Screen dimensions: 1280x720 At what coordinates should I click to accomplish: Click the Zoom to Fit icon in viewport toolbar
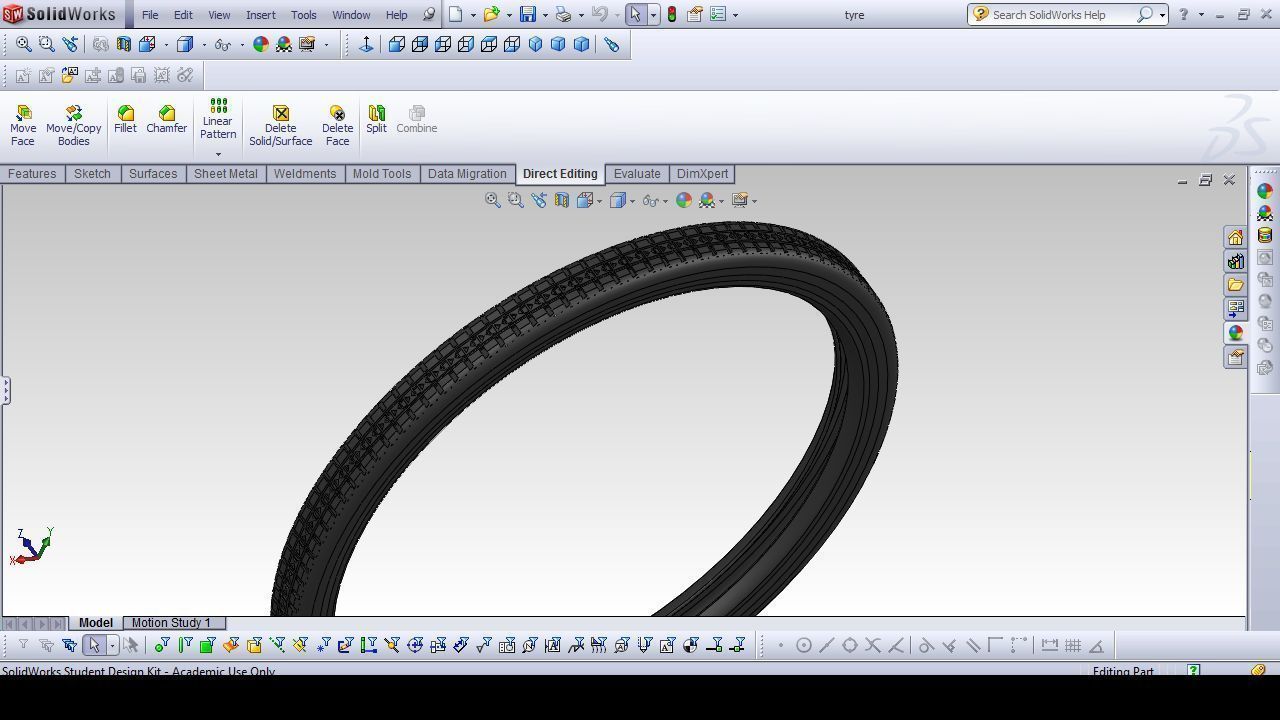point(492,200)
